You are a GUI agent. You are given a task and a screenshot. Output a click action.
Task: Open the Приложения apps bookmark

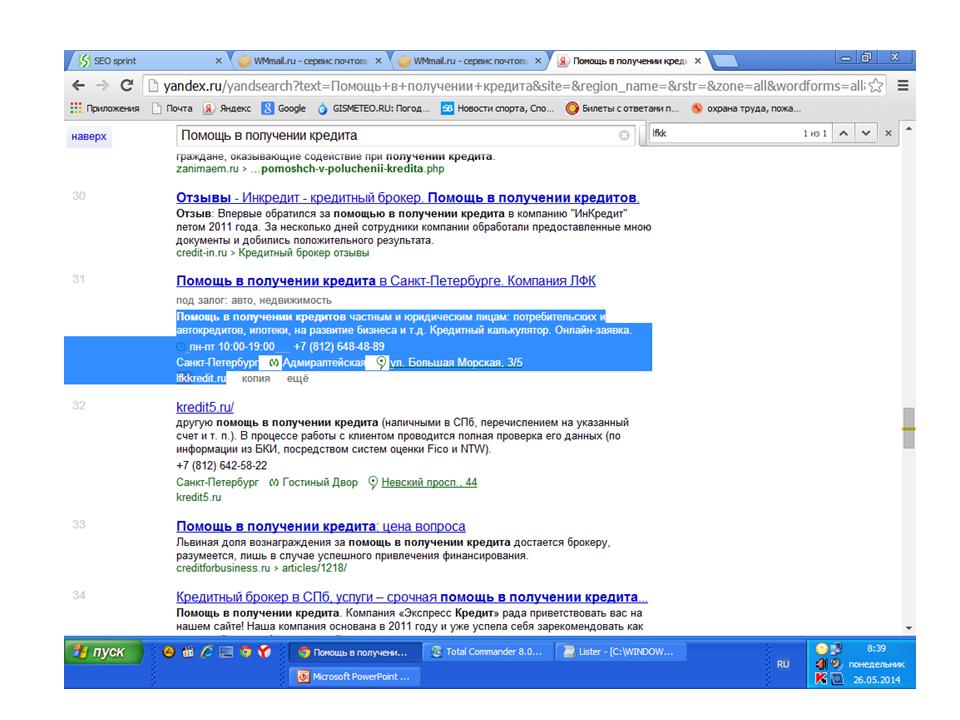coord(105,108)
